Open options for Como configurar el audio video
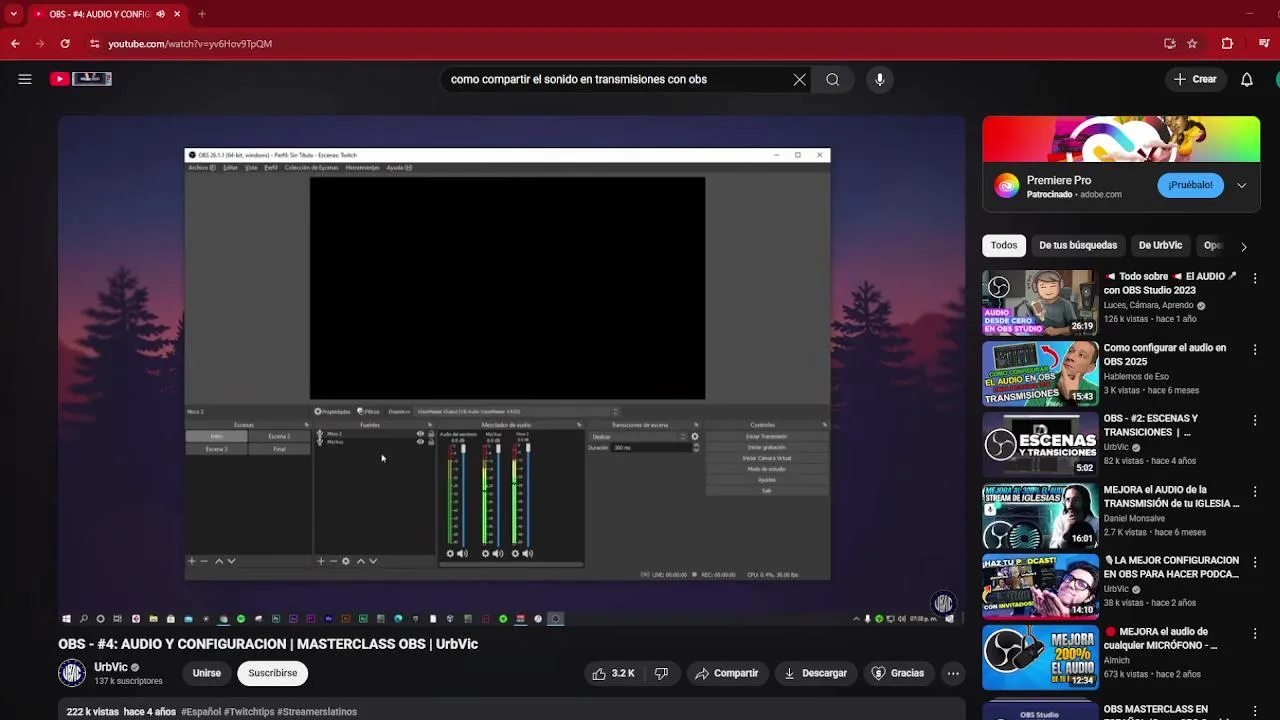1280x720 pixels. click(x=1255, y=350)
